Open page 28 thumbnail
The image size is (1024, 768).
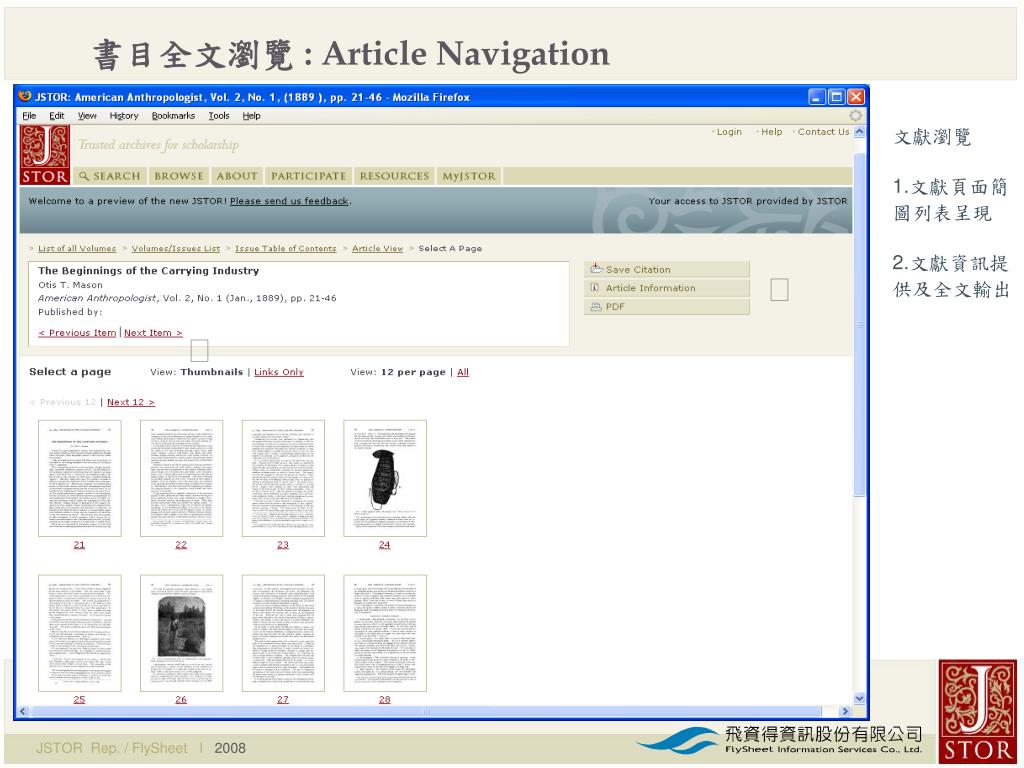(385, 633)
